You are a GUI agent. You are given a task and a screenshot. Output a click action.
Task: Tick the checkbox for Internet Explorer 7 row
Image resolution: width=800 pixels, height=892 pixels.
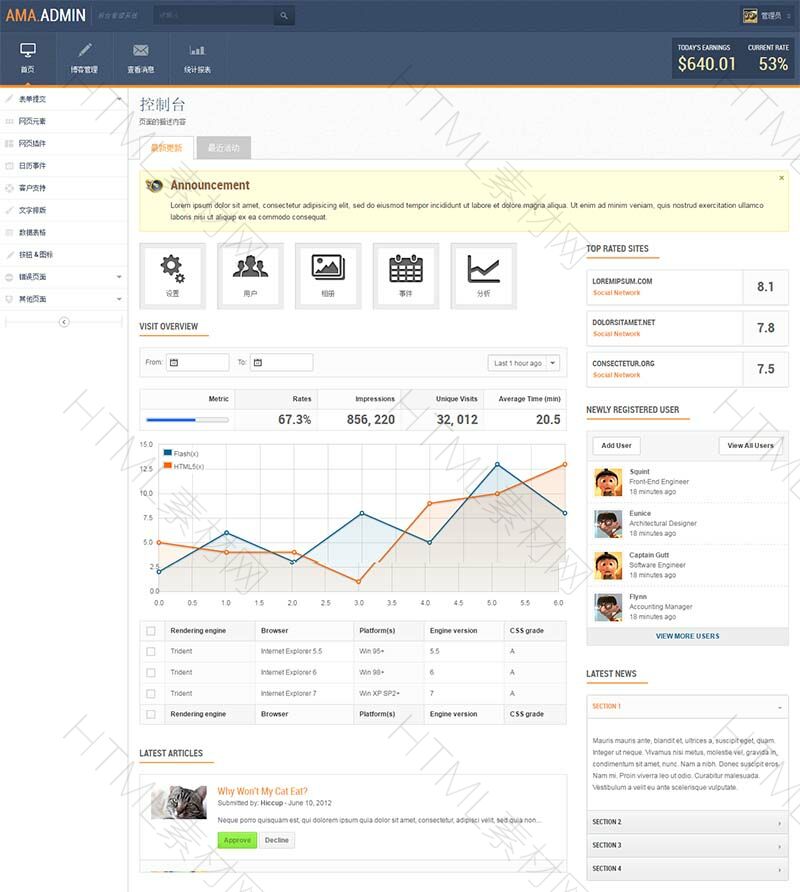[151, 693]
